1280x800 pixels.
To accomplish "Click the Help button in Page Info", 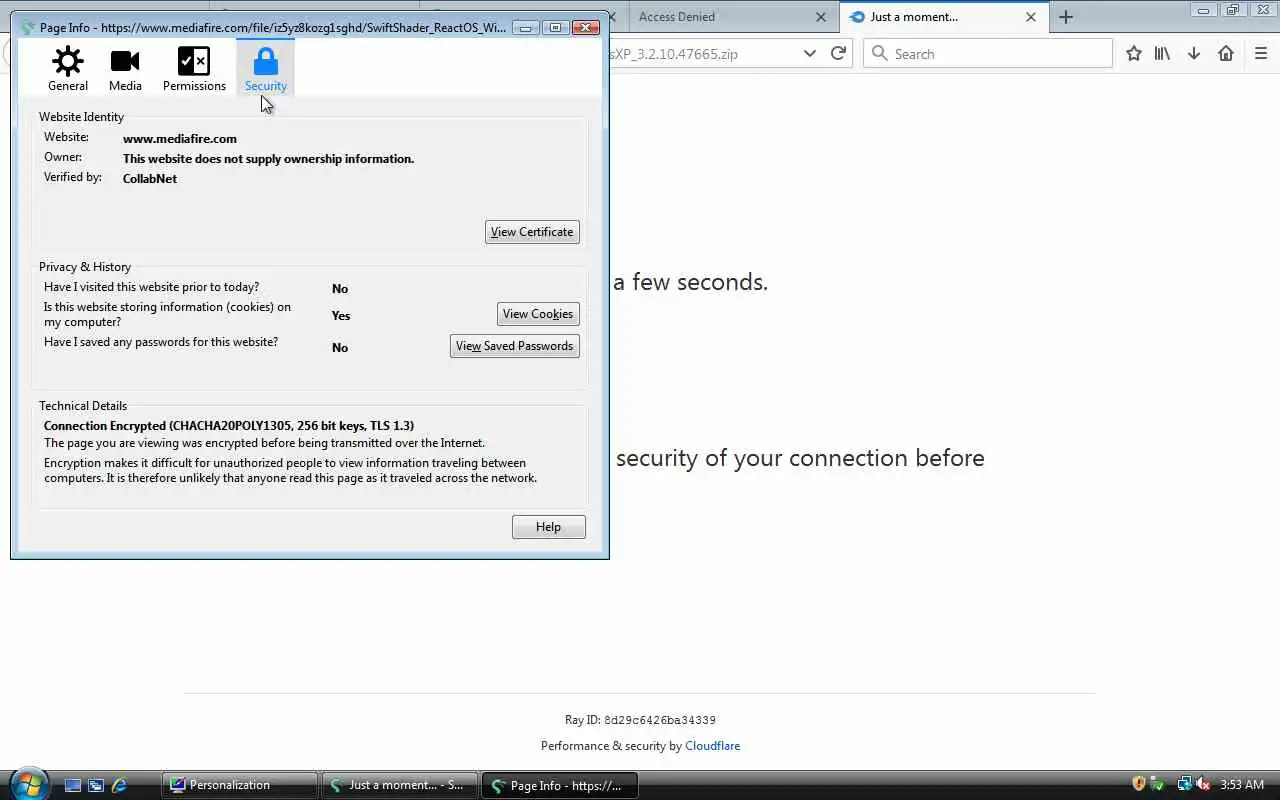I will pyautogui.click(x=548, y=527).
